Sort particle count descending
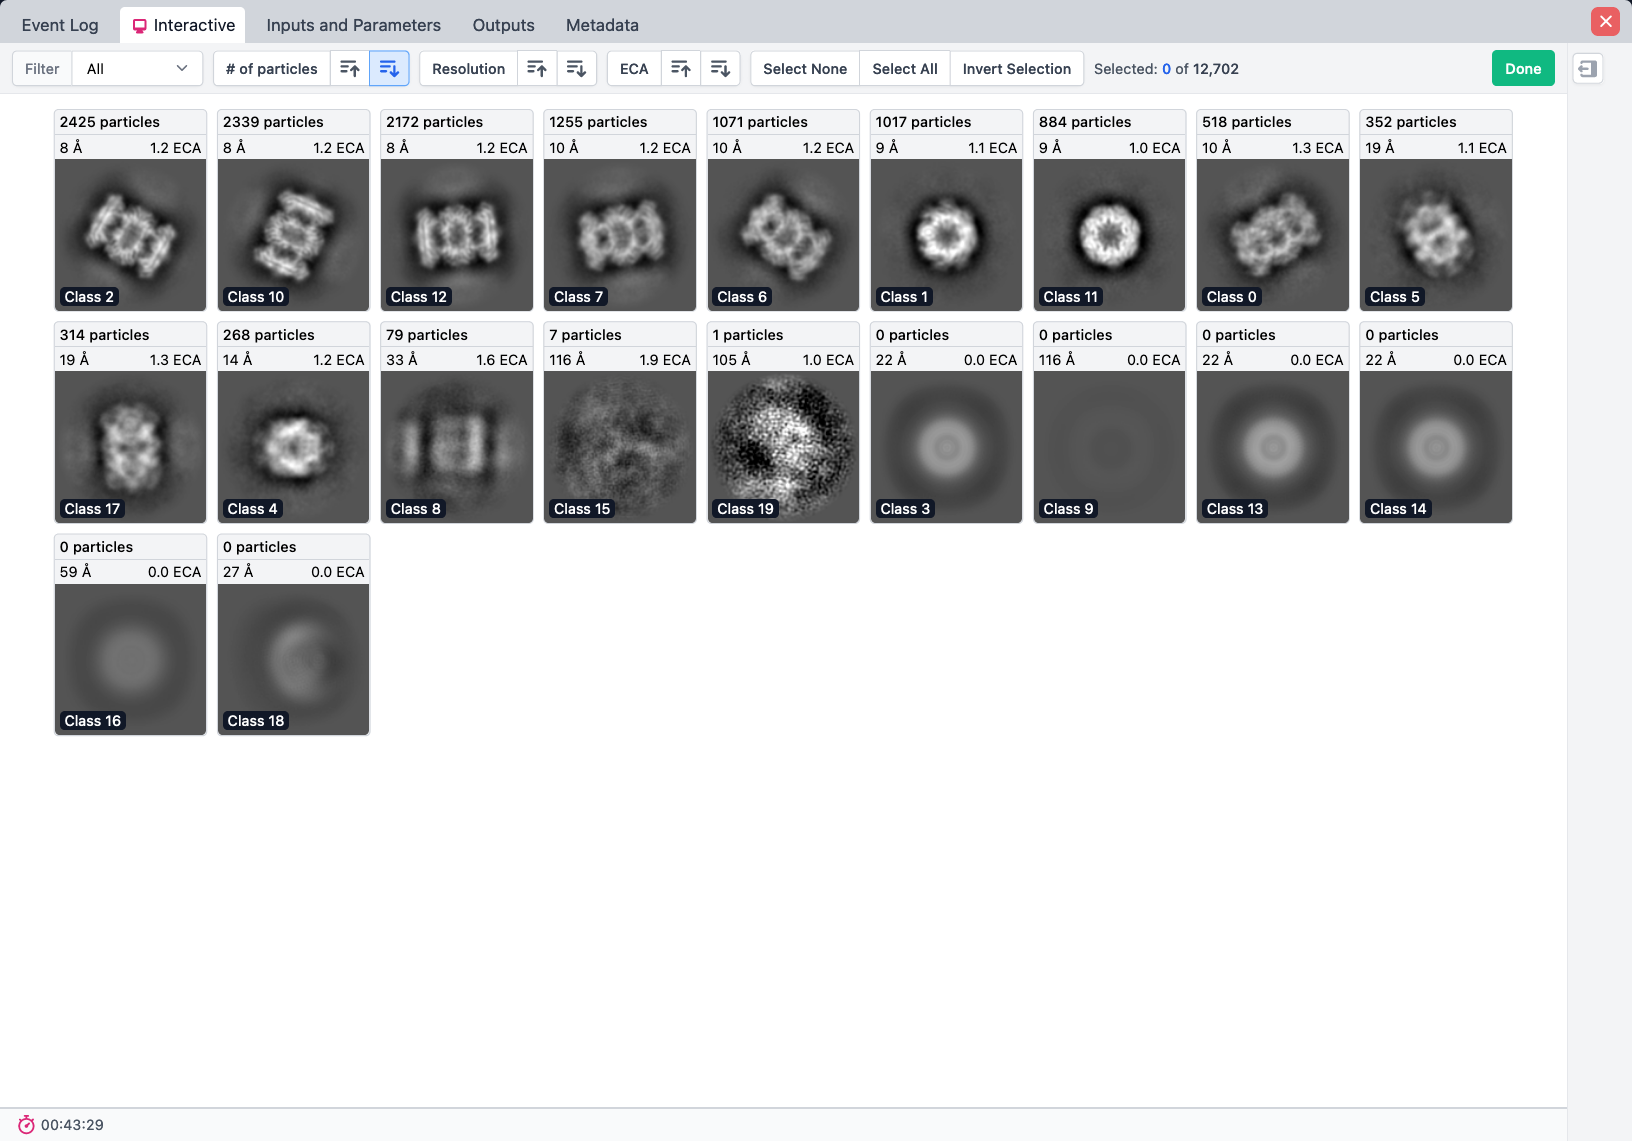This screenshot has width=1632, height=1141. 389,69
